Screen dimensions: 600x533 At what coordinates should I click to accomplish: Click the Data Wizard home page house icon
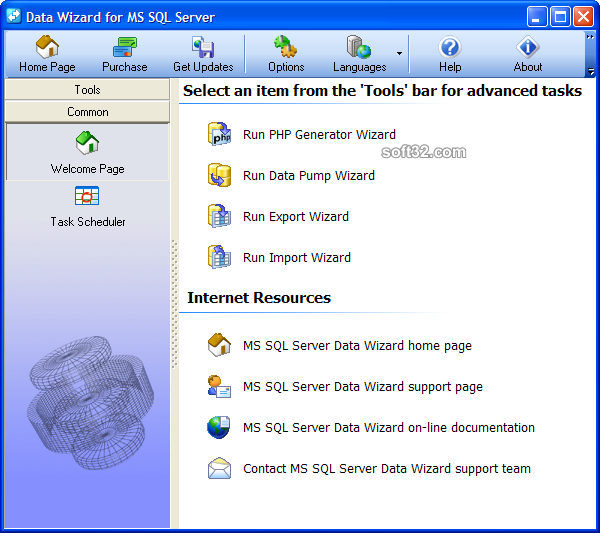pos(219,345)
